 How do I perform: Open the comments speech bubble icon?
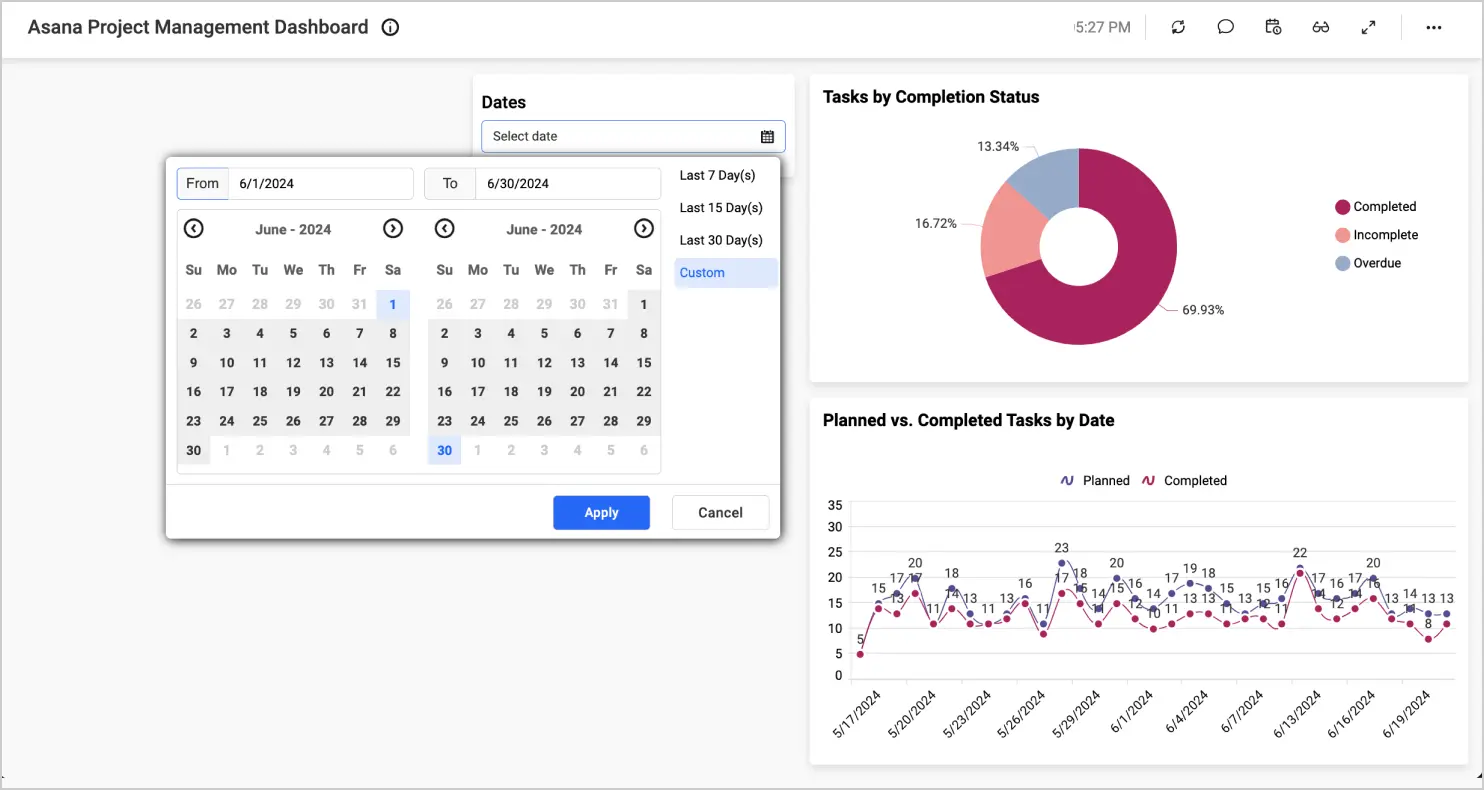pyautogui.click(x=1225, y=28)
